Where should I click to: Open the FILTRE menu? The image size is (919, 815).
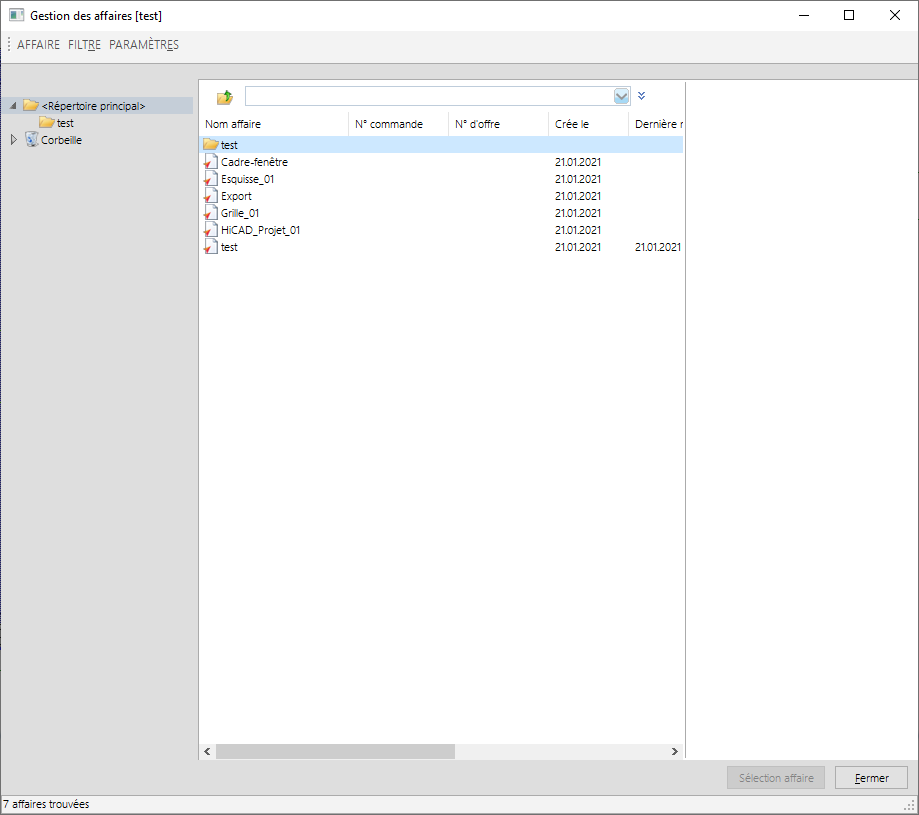pos(84,45)
